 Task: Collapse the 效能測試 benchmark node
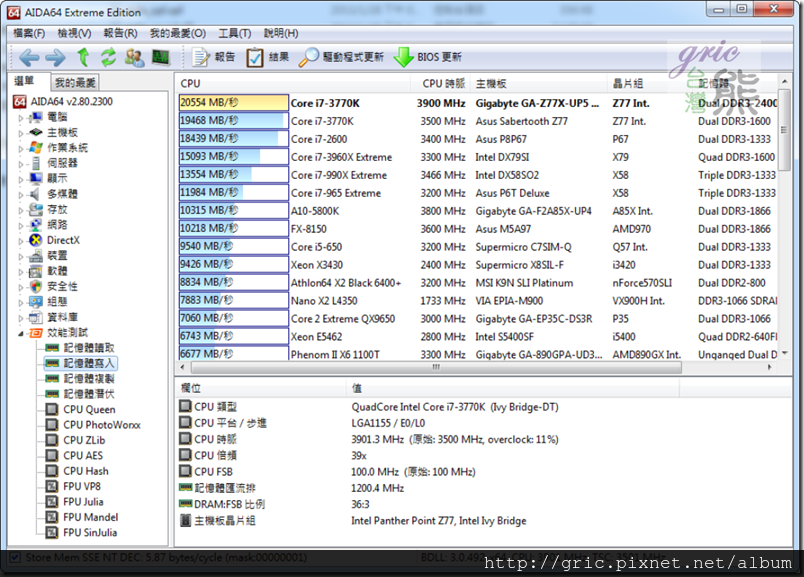[x=21, y=333]
